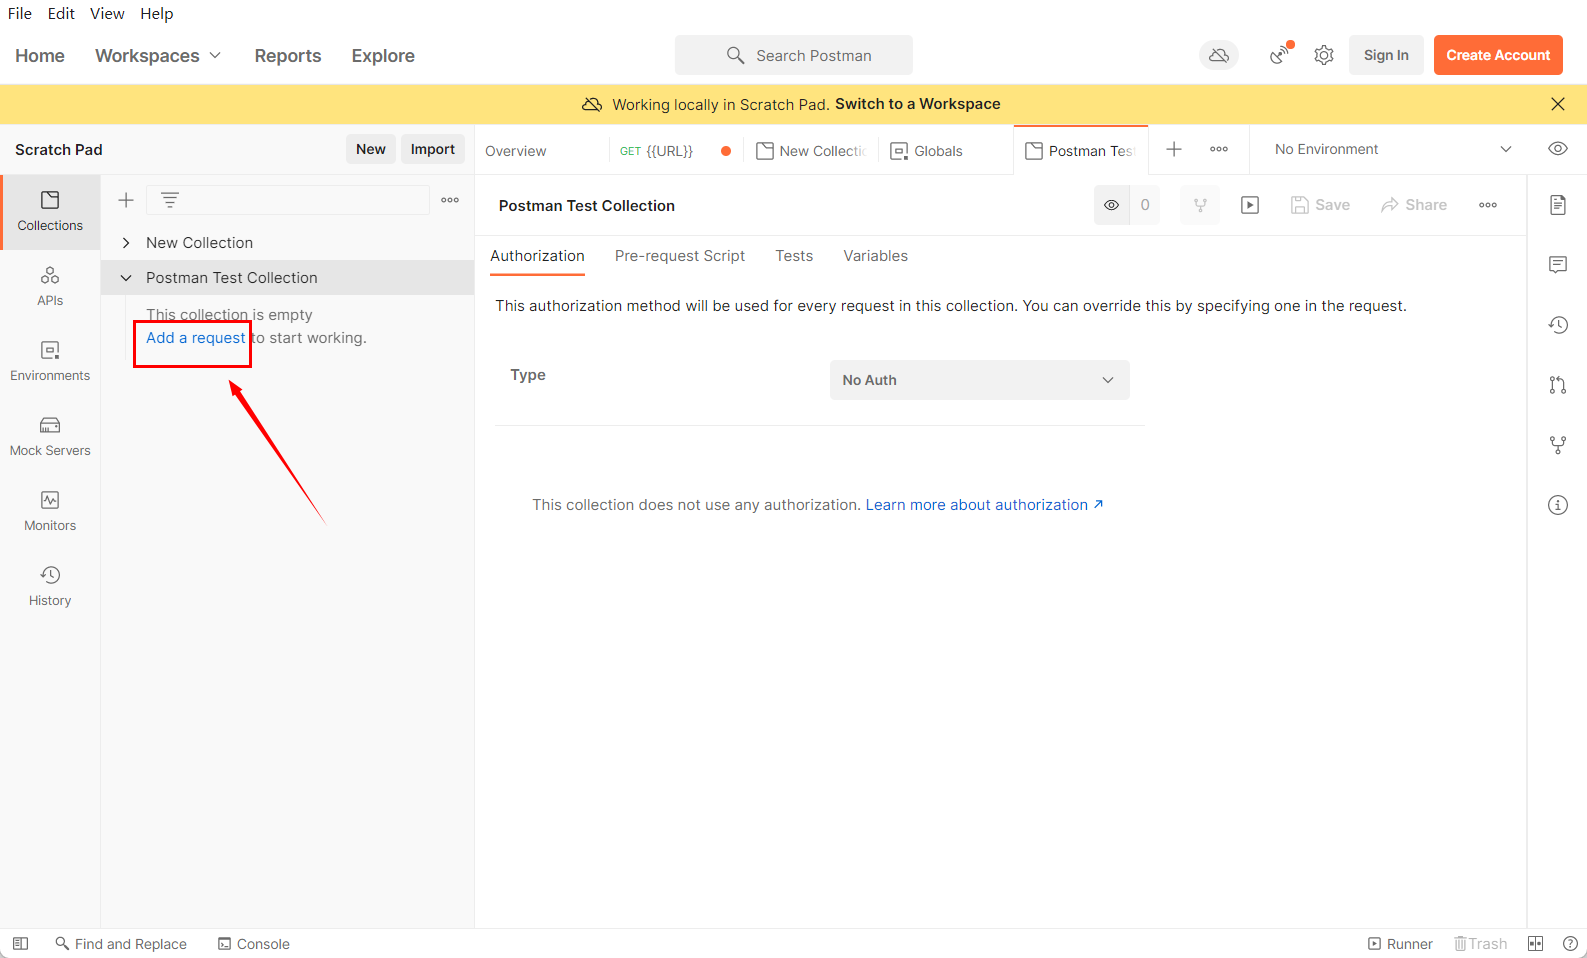Toggle the sidebar with the bottom-left icon
Screen dimensions: 1587x958
(x=20, y=943)
